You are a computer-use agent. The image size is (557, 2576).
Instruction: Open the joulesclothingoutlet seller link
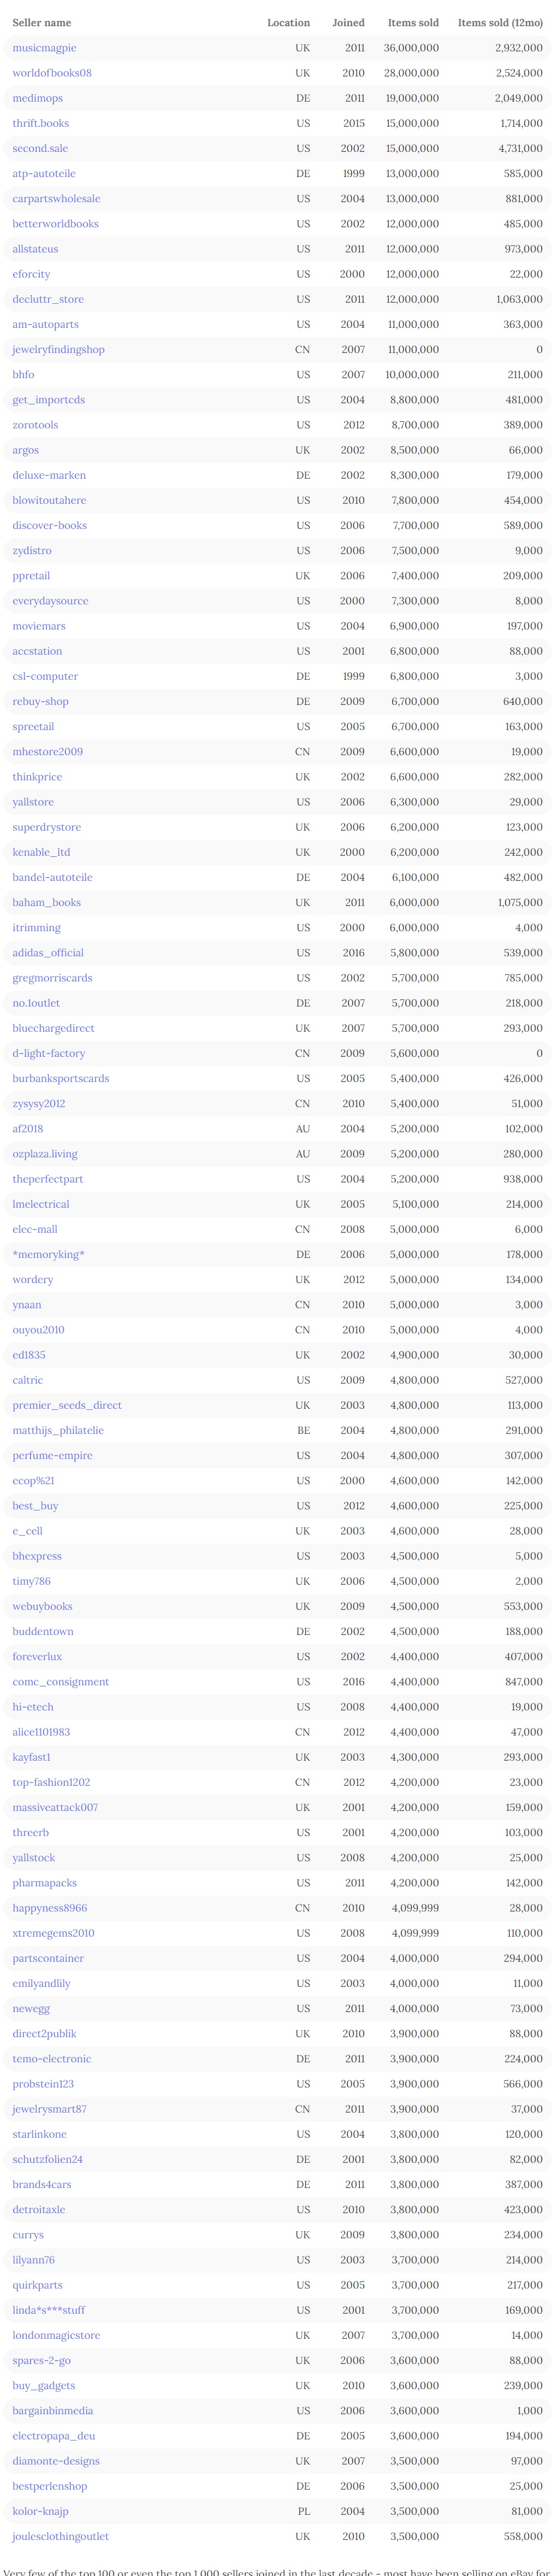click(x=61, y=2536)
